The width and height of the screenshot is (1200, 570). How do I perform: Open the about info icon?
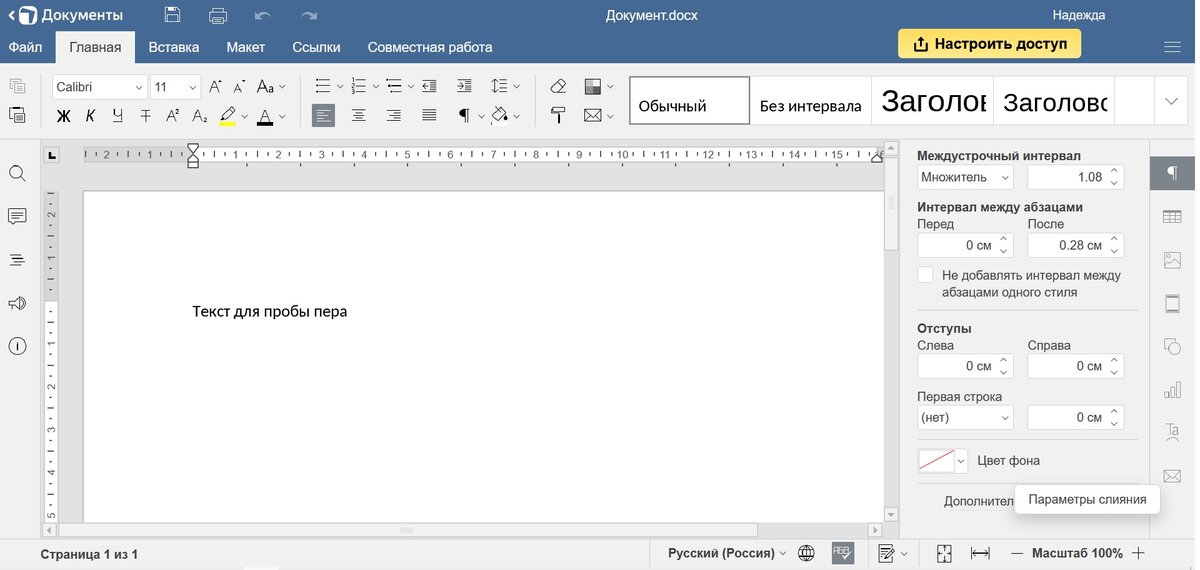(17, 346)
